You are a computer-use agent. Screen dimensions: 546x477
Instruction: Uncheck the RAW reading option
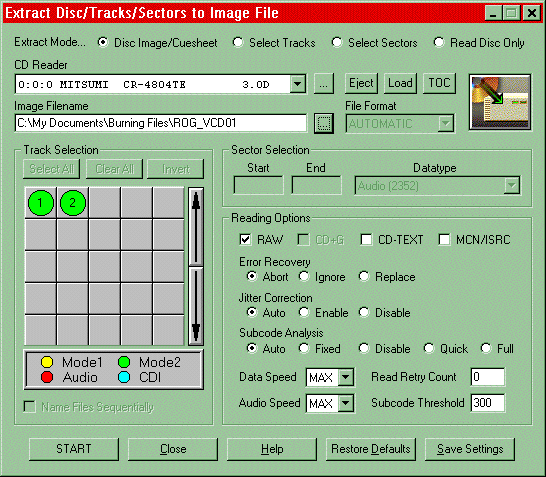245,240
